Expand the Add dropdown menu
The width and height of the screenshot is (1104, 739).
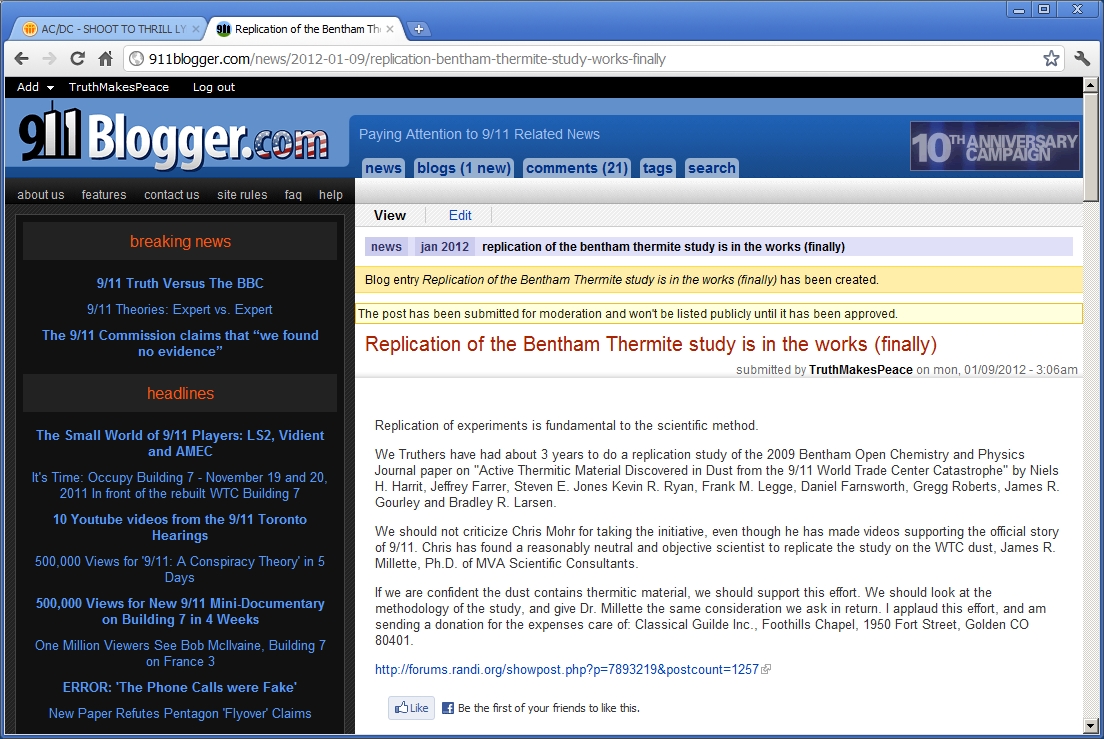[x=35, y=87]
